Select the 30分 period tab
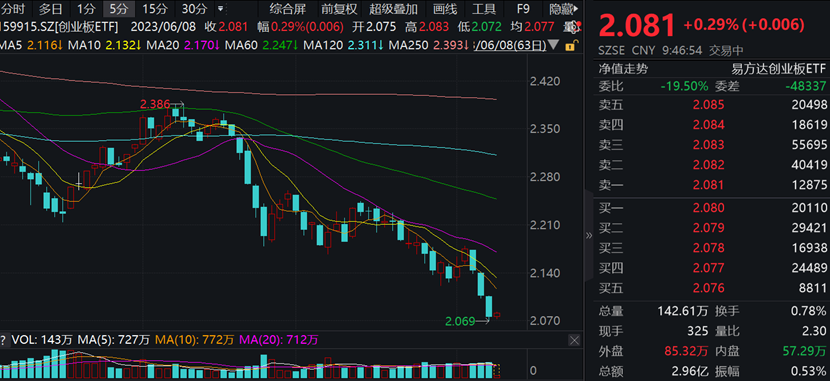Viewport: 830px width, 381px height. [x=194, y=8]
